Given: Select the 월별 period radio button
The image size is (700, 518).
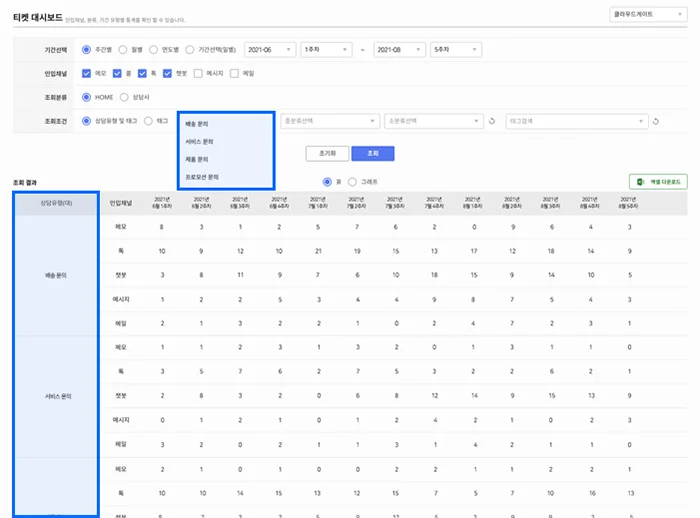Looking at the screenshot, I should click(123, 49).
